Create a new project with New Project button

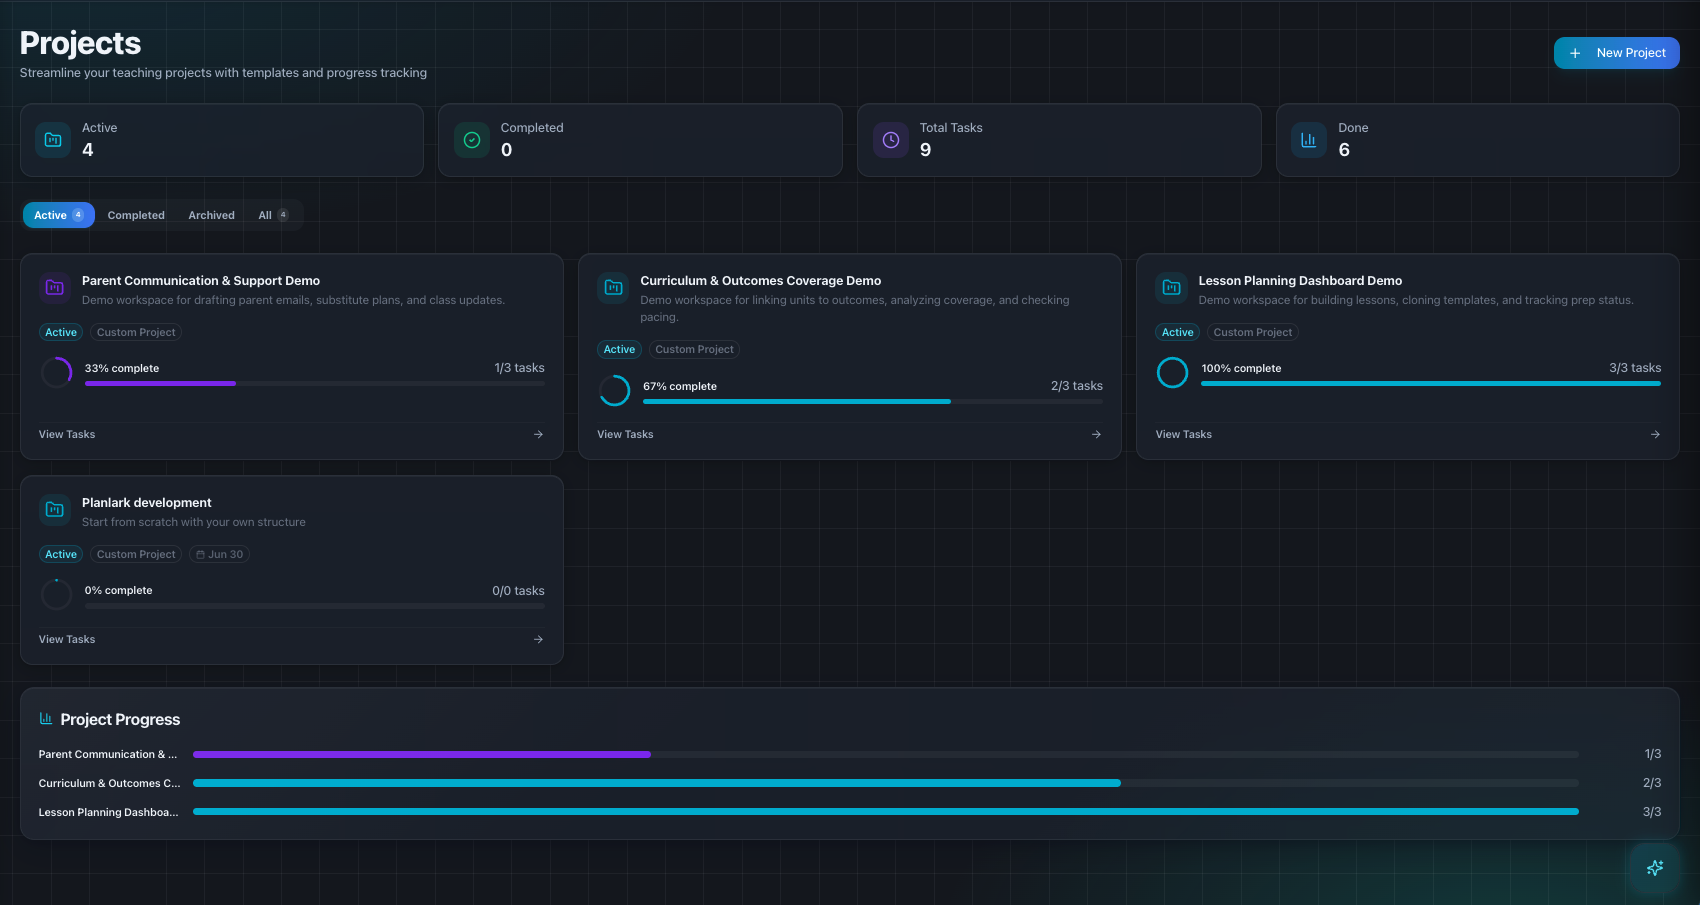(x=1616, y=53)
